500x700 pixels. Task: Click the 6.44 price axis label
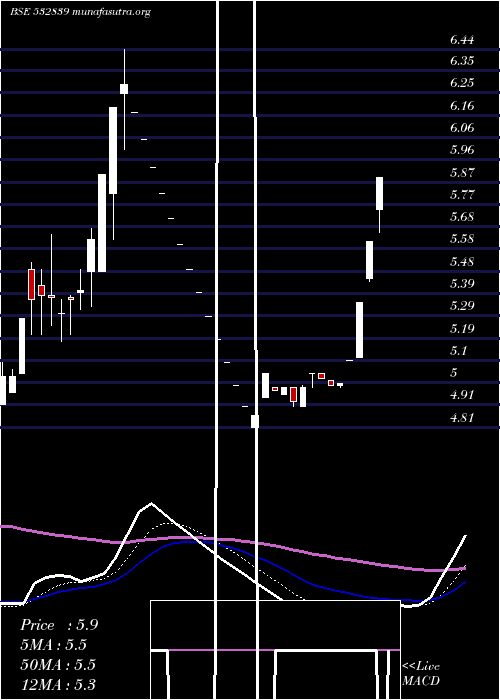pyautogui.click(x=462, y=40)
